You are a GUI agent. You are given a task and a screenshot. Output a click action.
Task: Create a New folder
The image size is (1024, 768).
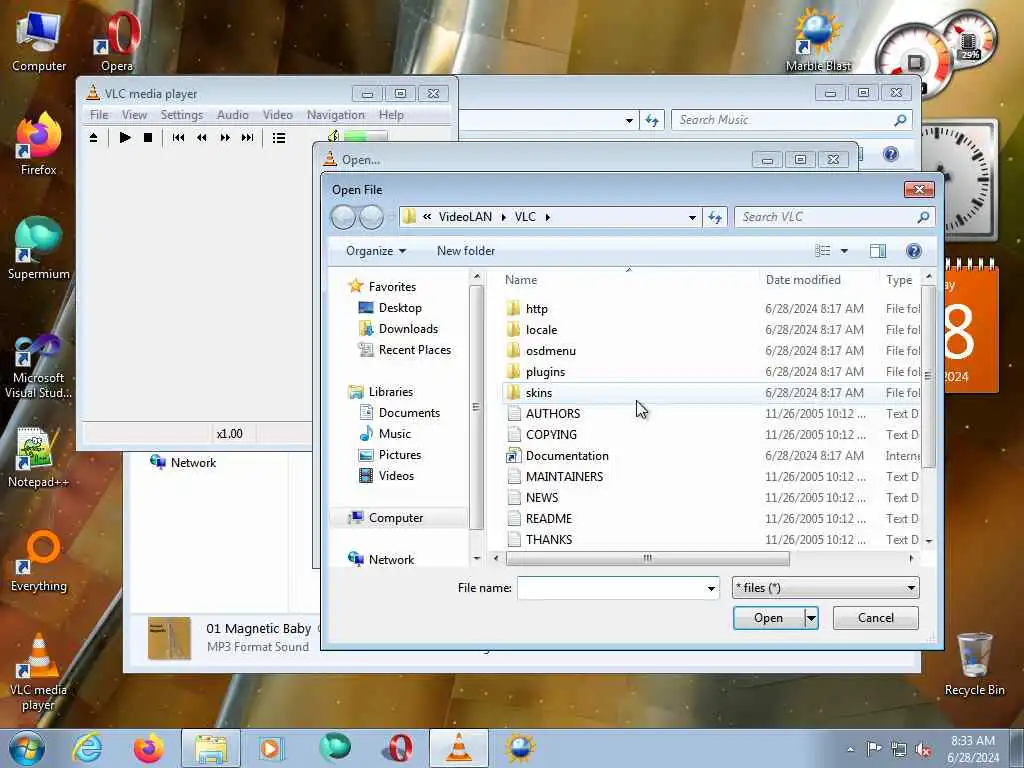466,251
